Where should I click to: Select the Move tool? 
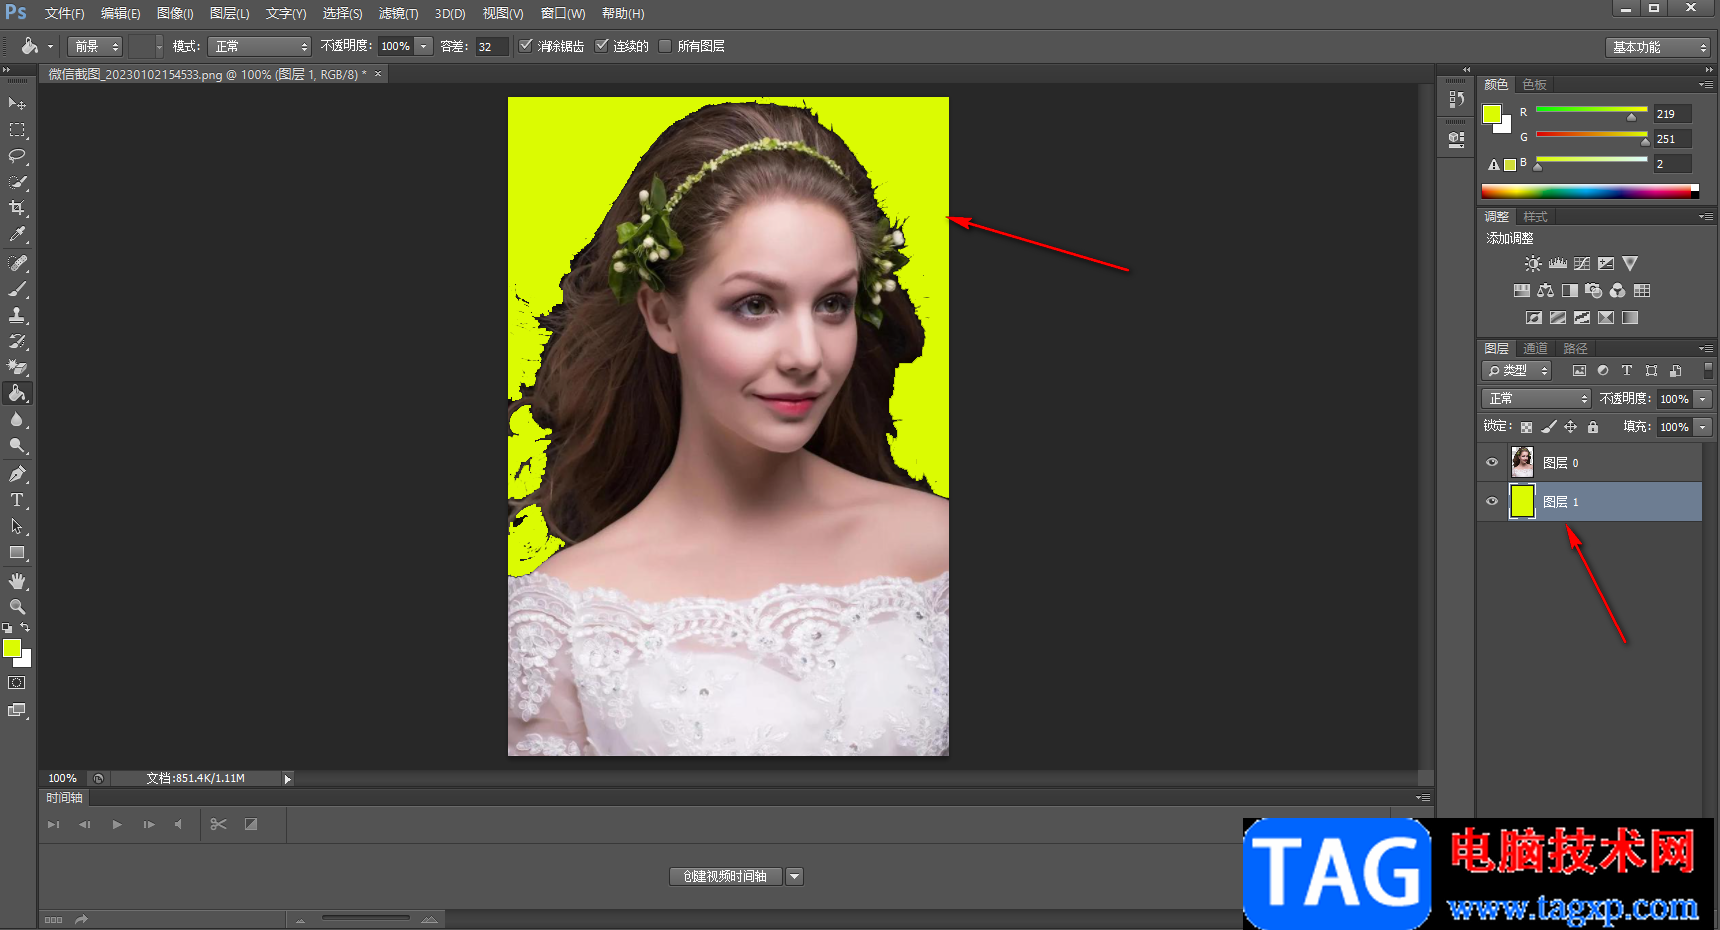pyautogui.click(x=17, y=104)
